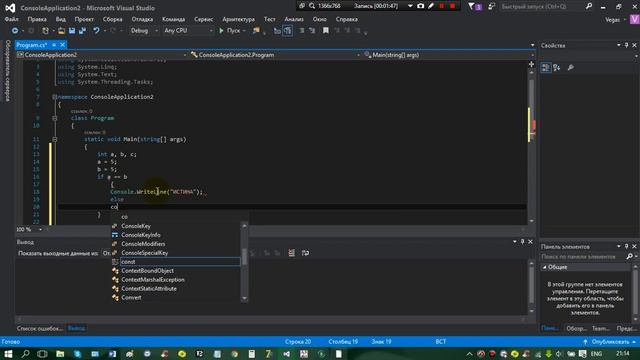Undo the last edit using the toolbar arrow
This screenshot has height=360, width=640.
(x=96, y=31)
